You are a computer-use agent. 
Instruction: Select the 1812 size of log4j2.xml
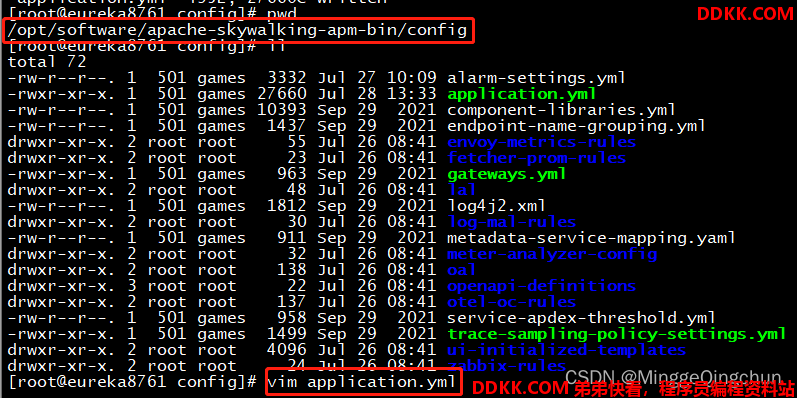[x=287, y=206]
